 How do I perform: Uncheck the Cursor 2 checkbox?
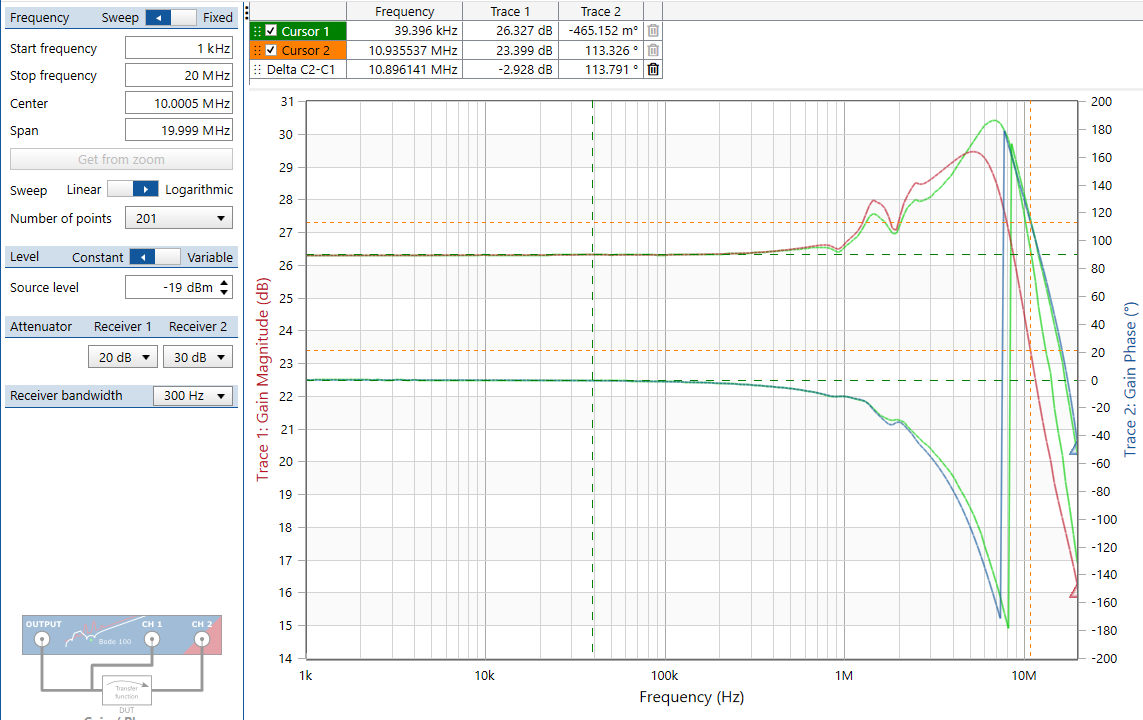tap(271, 50)
